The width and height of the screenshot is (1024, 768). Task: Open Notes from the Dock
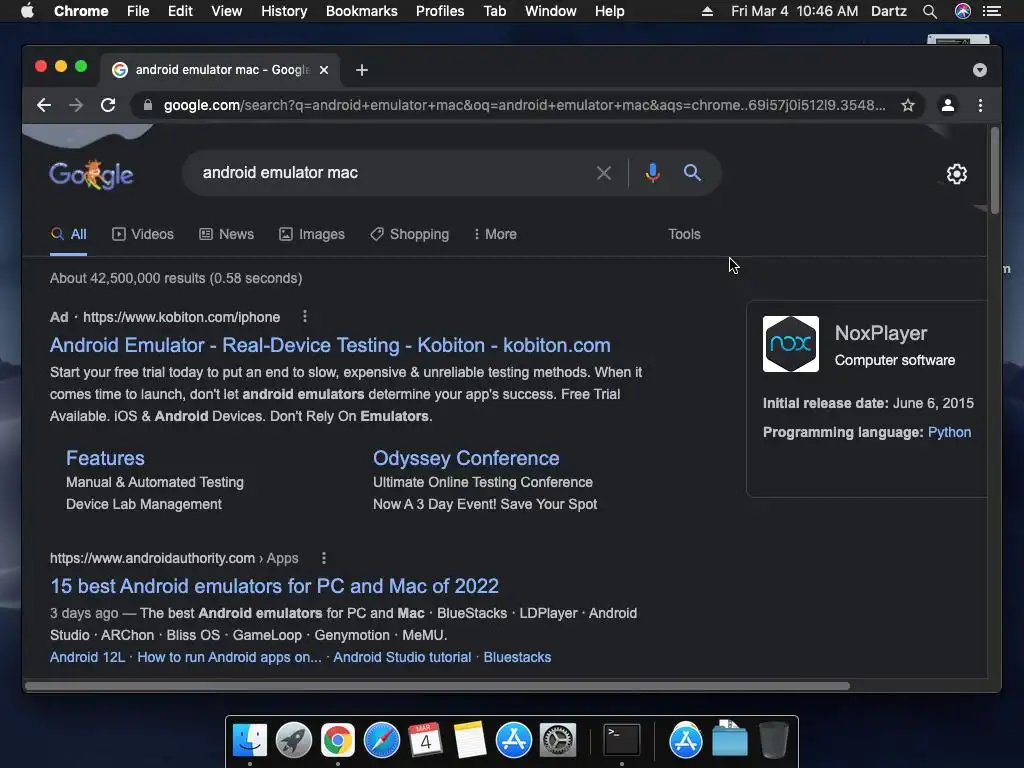[470, 740]
